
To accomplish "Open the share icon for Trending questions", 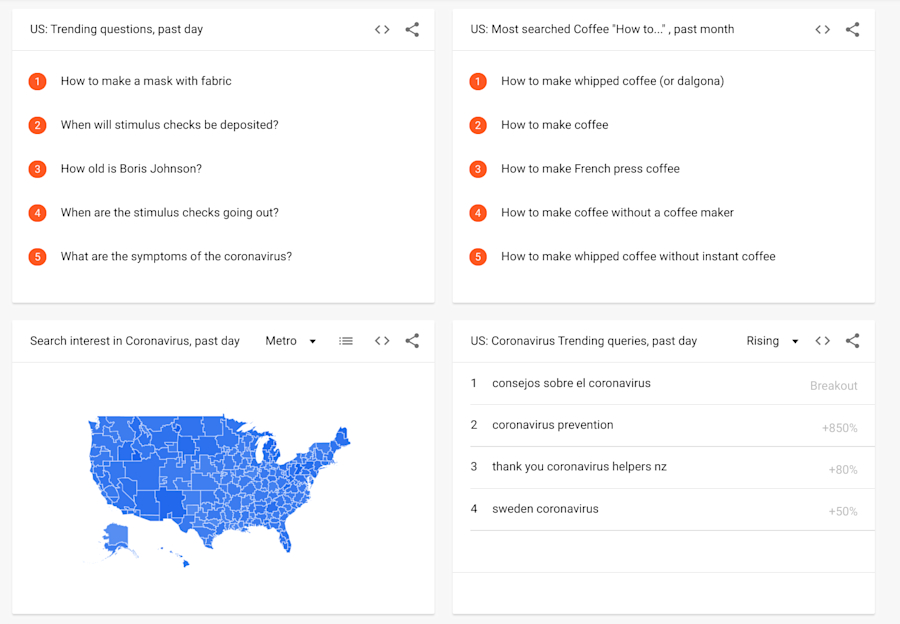I will click(412, 29).
